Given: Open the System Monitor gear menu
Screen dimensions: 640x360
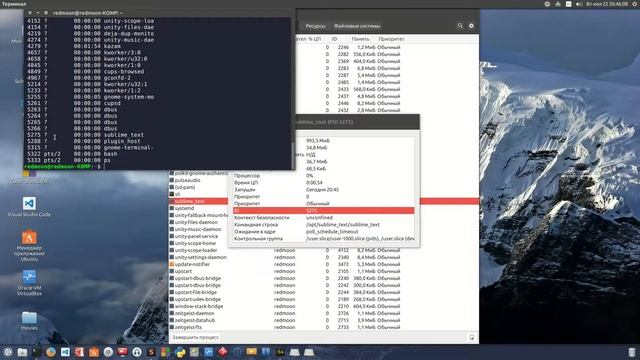Looking at the screenshot, I should point(471,26).
